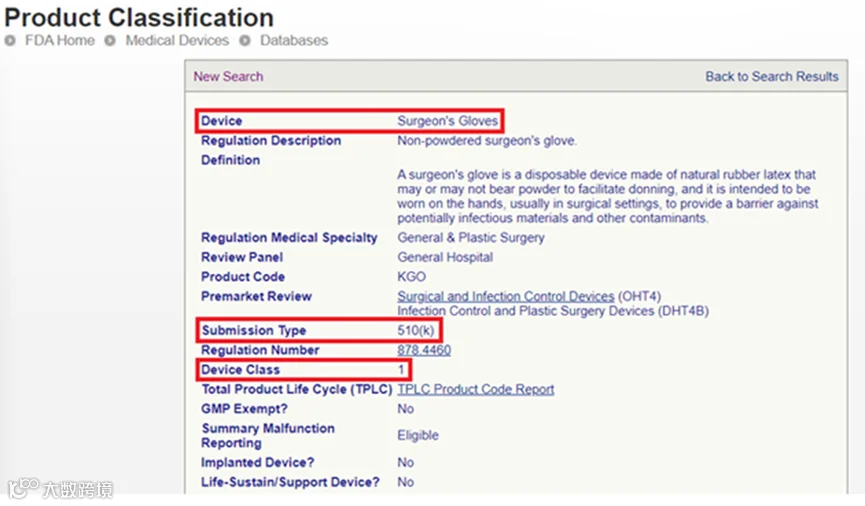Click the Premarket Review label
This screenshot has width=865, height=506.
pos(256,296)
